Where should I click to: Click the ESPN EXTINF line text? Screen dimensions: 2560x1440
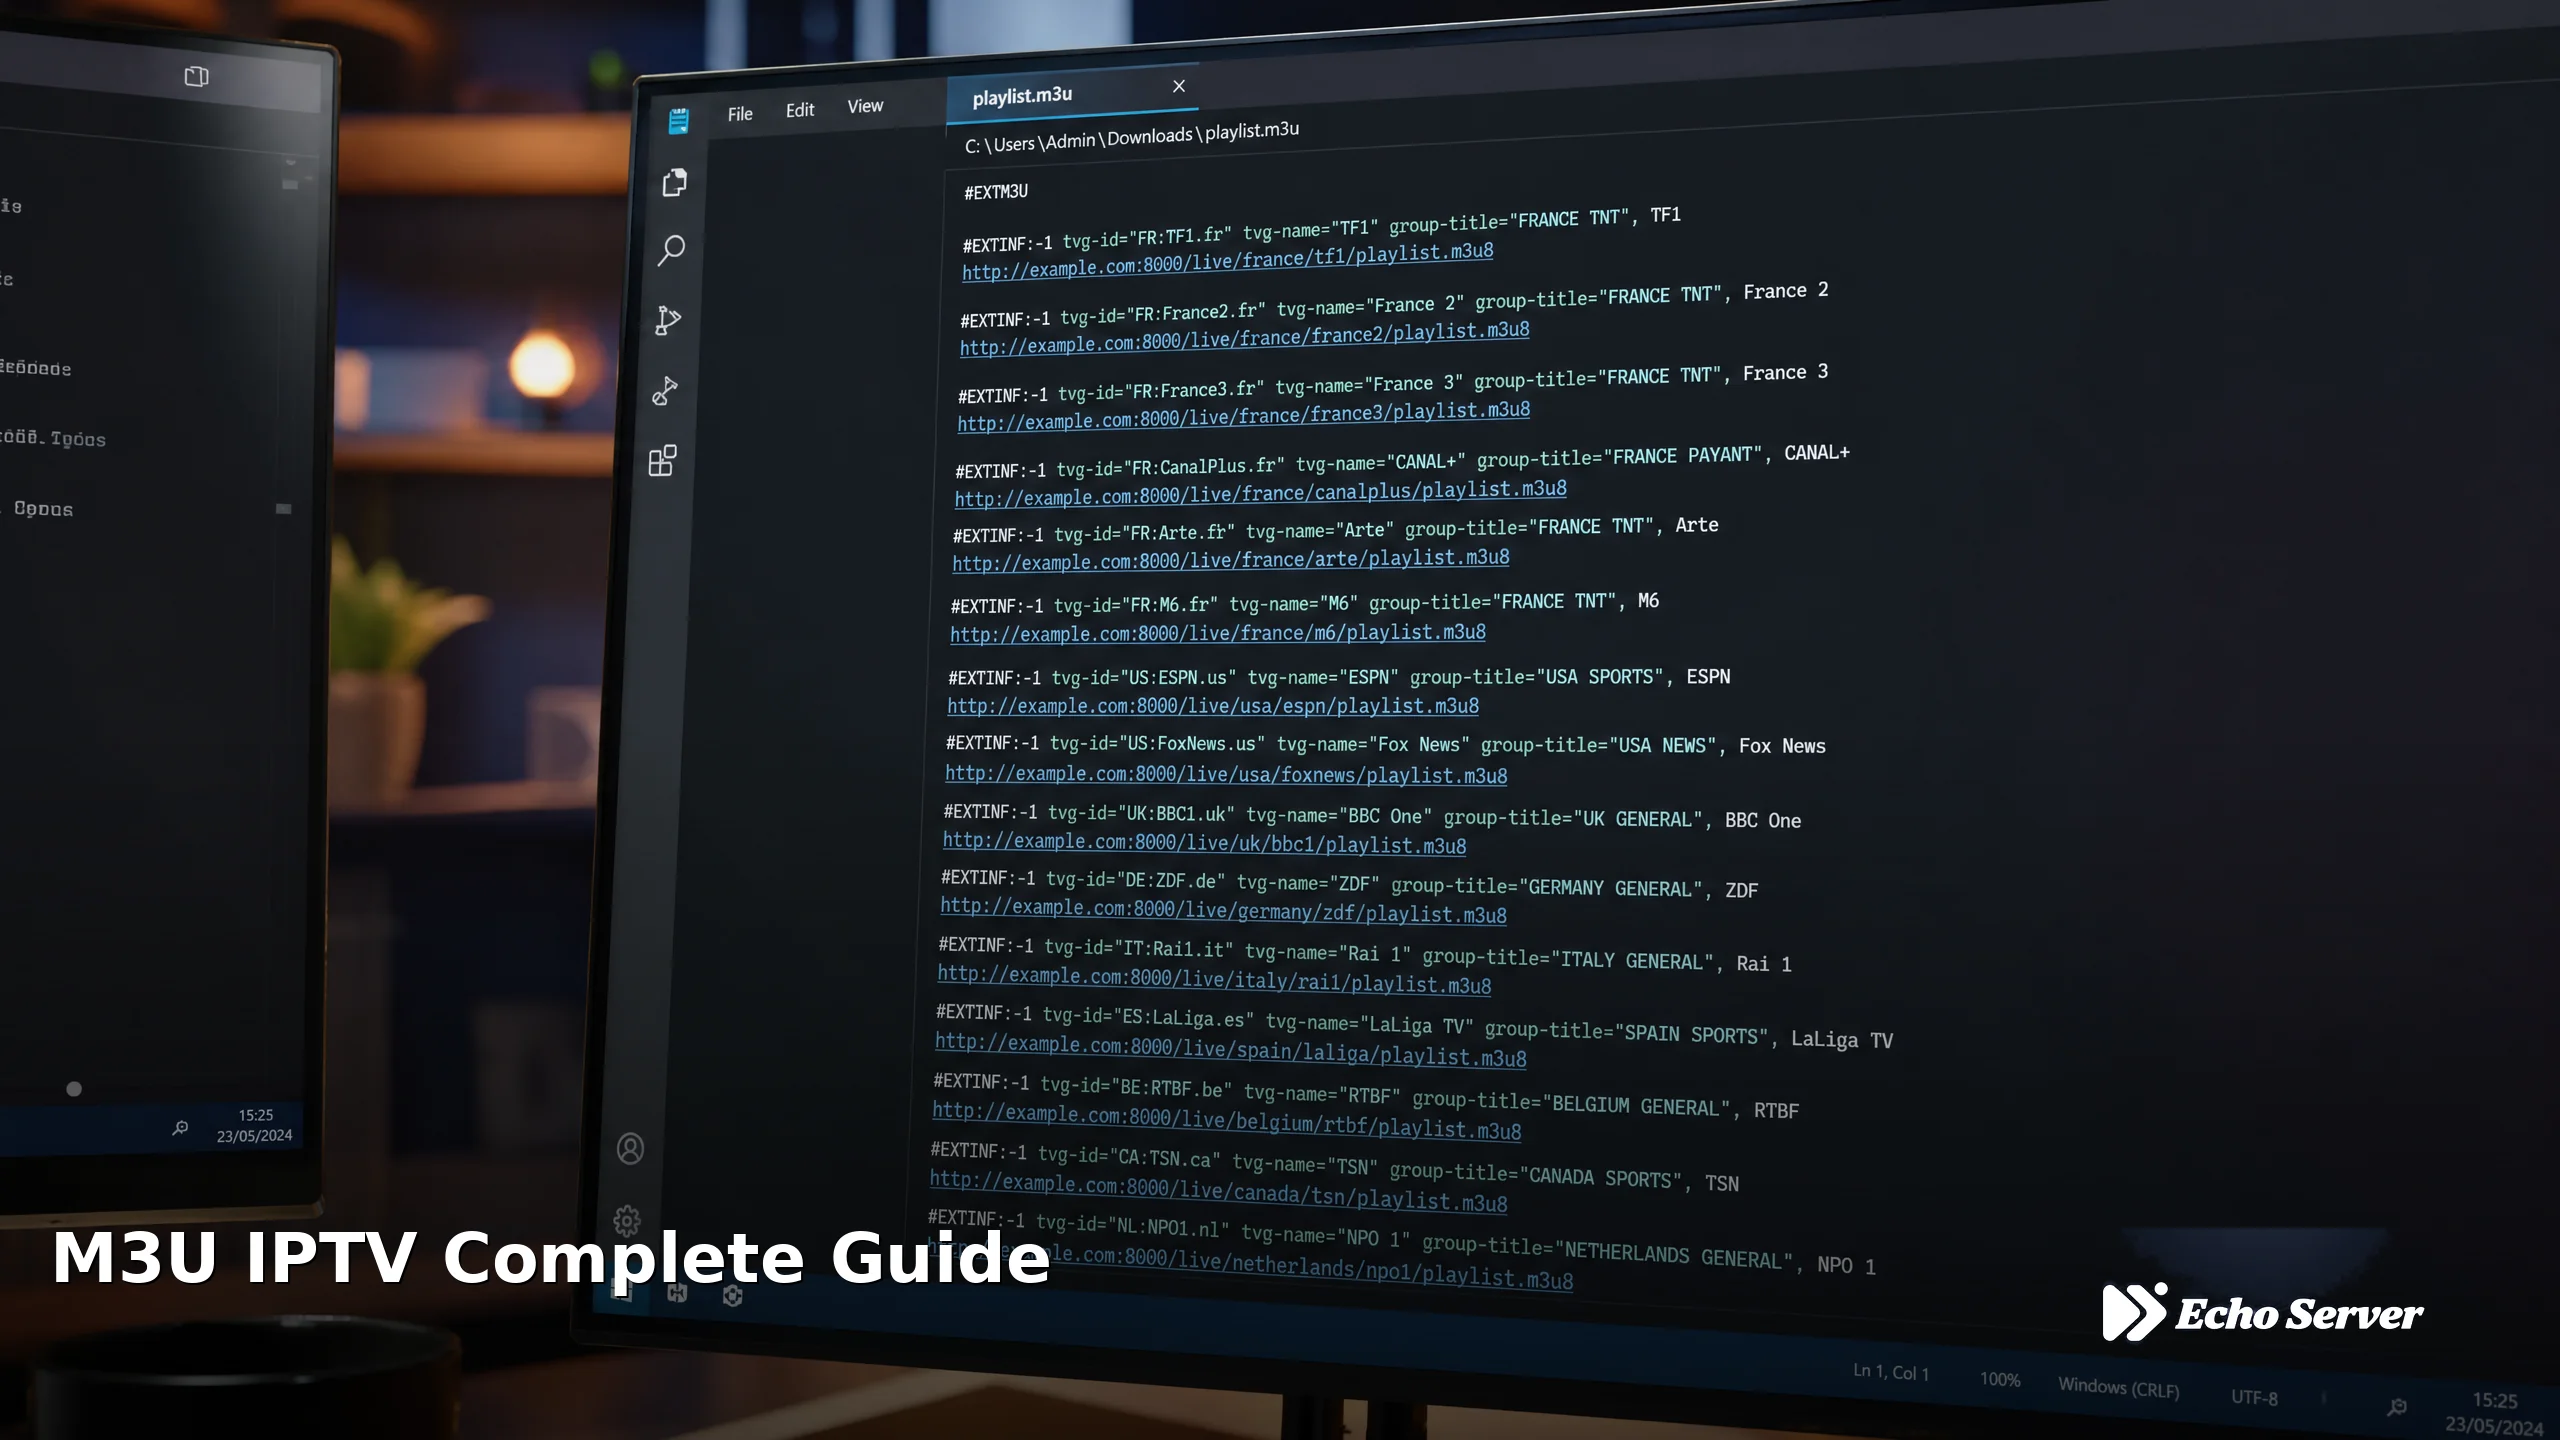pyautogui.click(x=1339, y=677)
